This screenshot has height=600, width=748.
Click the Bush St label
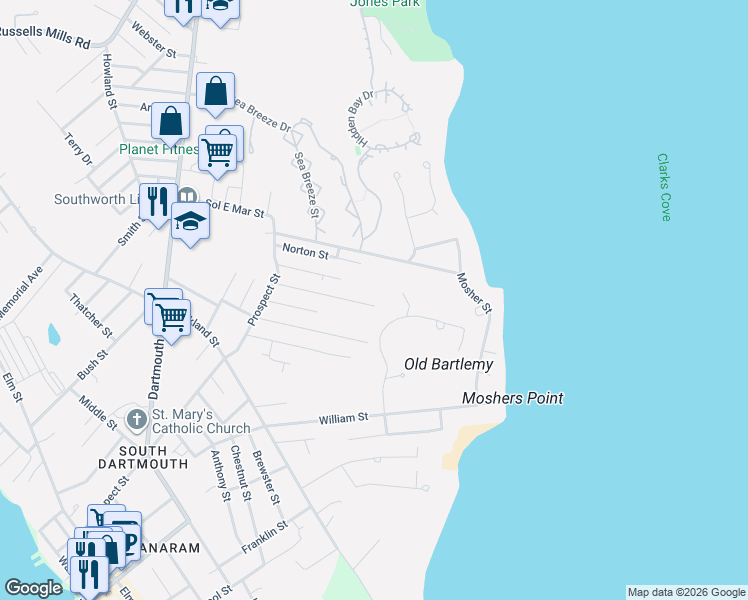click(93, 365)
